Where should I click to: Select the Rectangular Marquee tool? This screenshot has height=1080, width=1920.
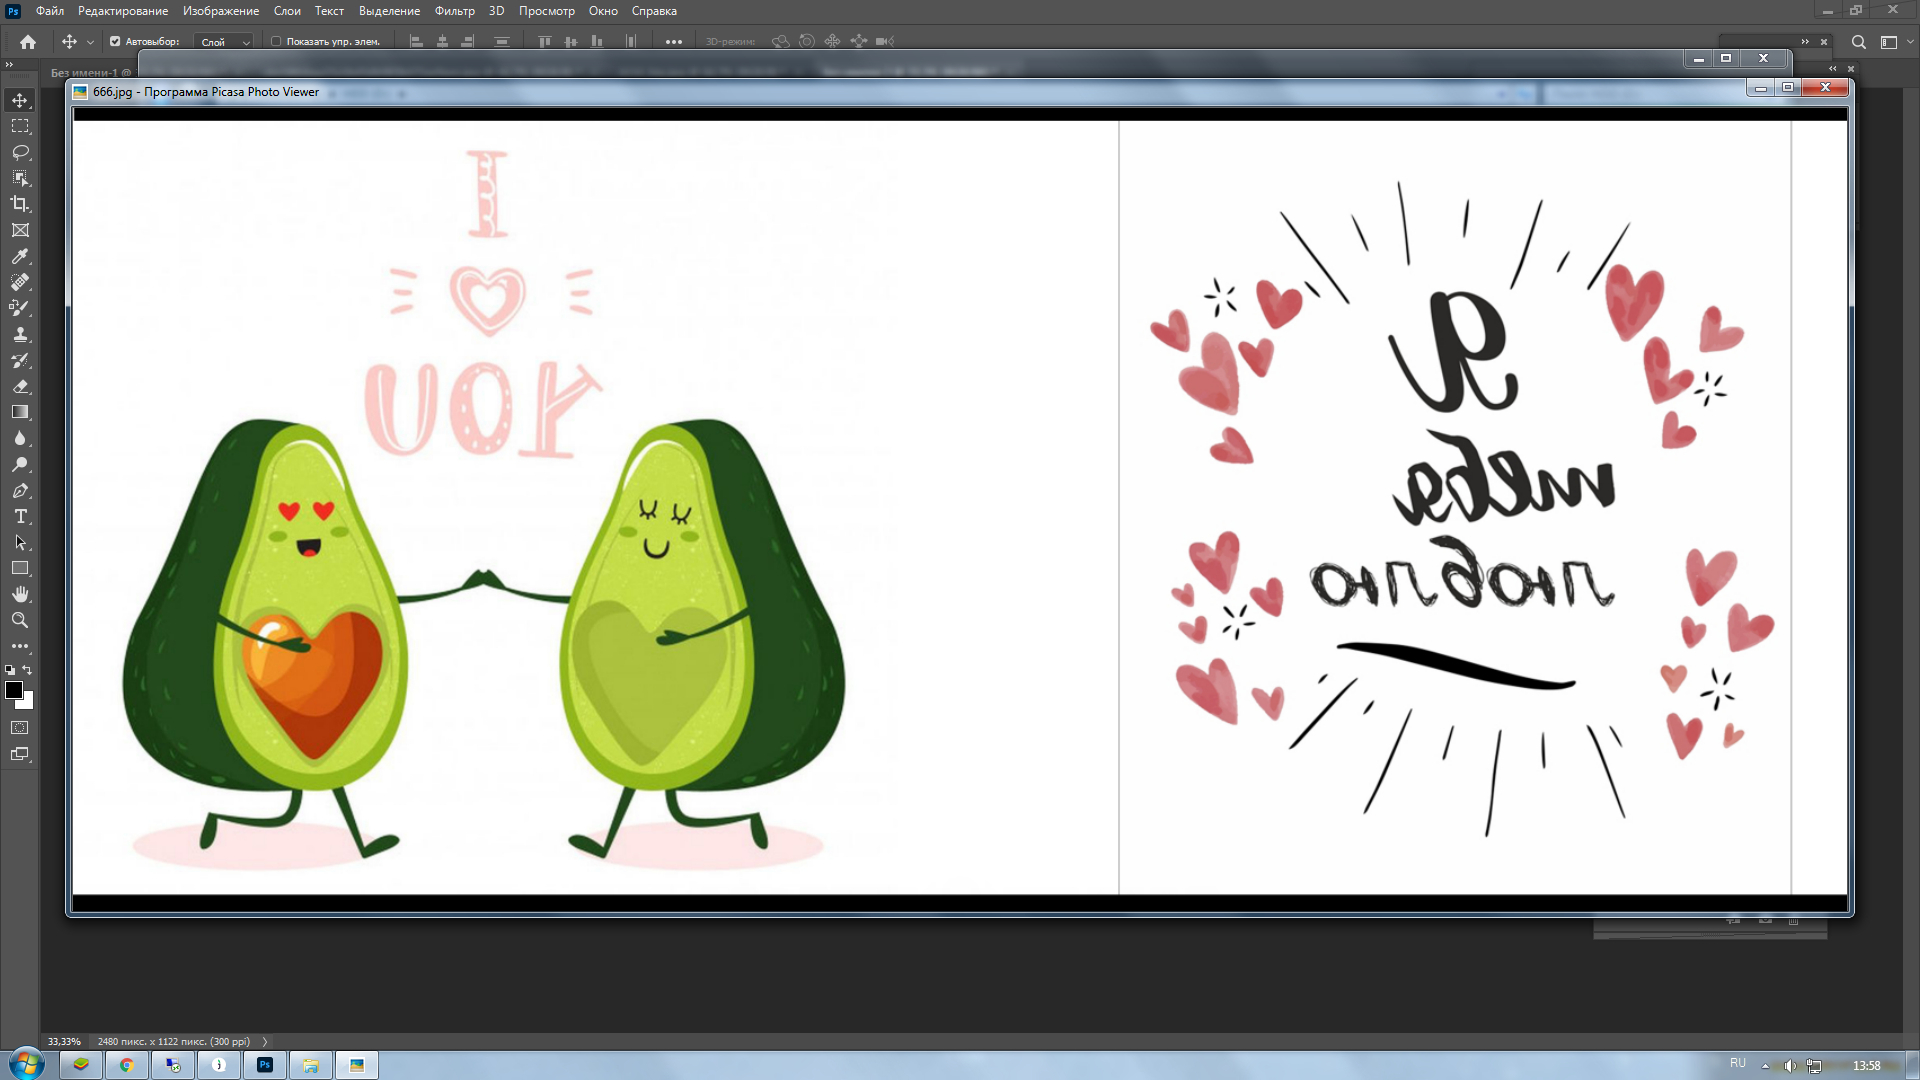pyautogui.click(x=20, y=126)
